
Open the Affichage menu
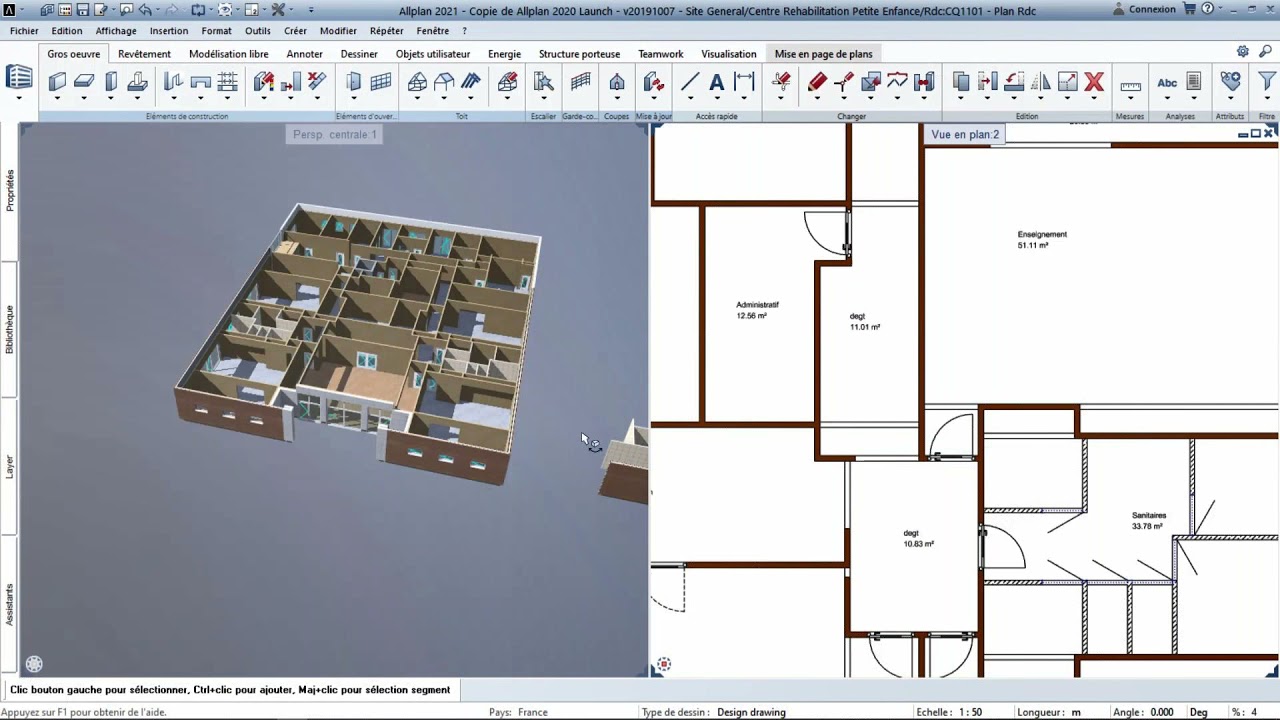coord(116,31)
